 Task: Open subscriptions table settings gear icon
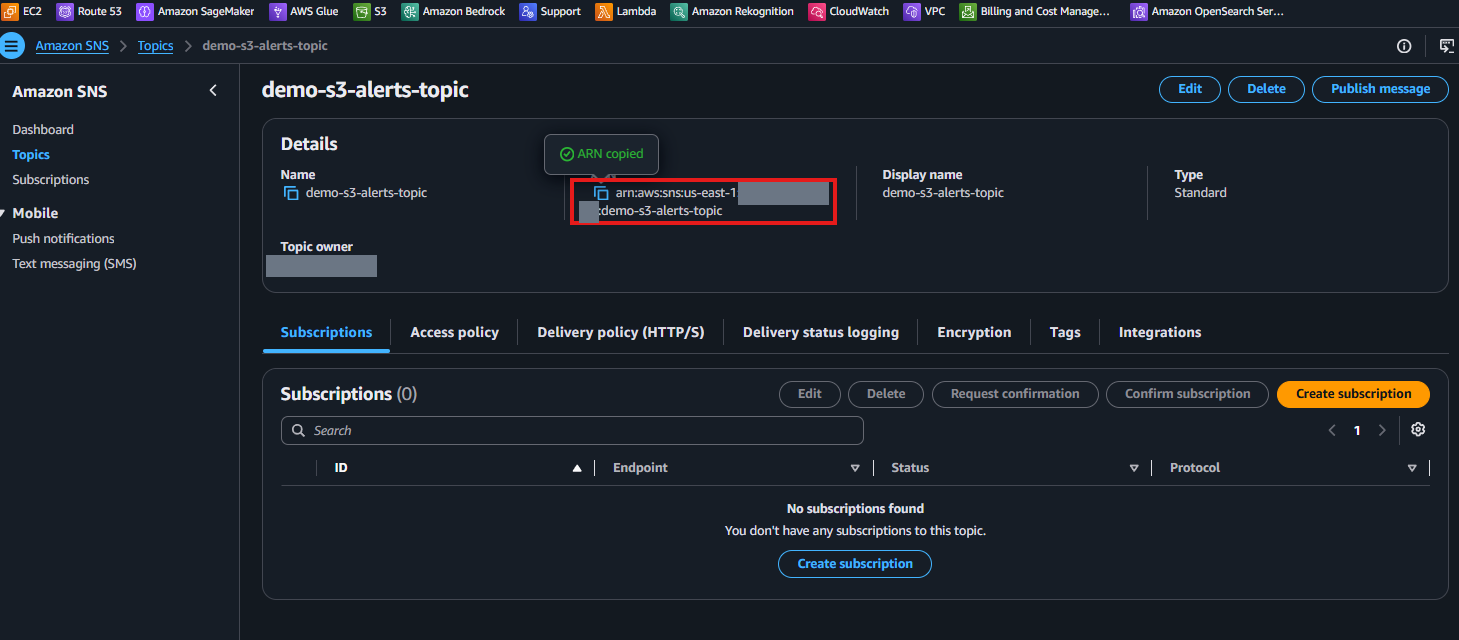click(x=1418, y=430)
